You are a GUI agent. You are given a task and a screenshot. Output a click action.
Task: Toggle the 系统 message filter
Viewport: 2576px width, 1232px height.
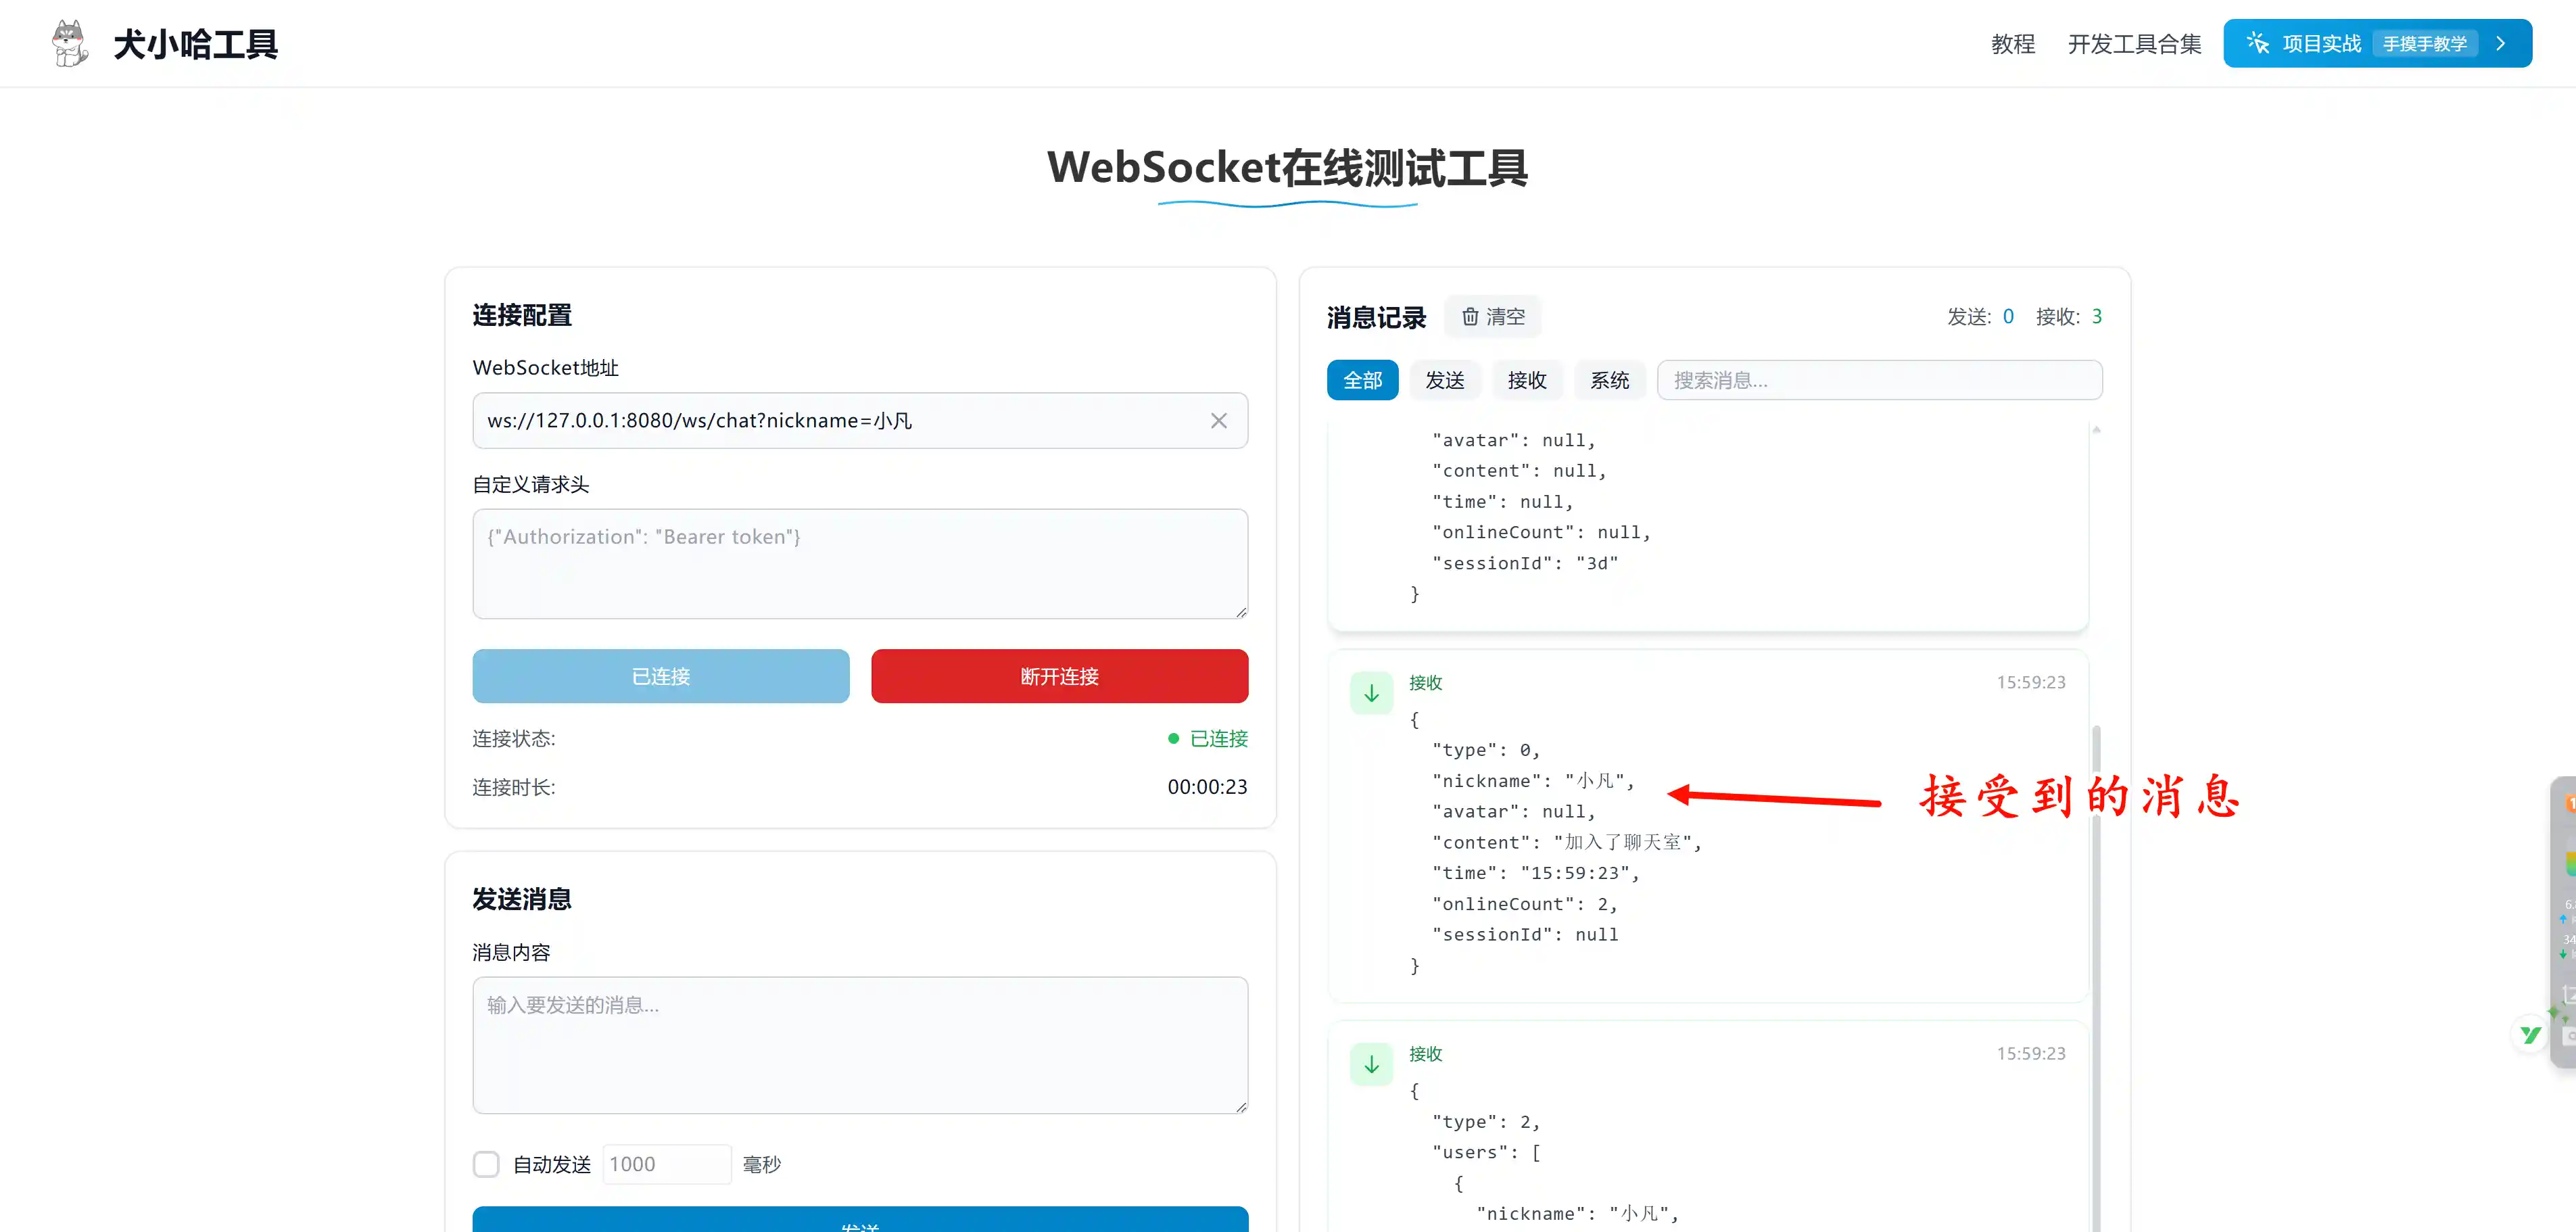tap(1609, 380)
